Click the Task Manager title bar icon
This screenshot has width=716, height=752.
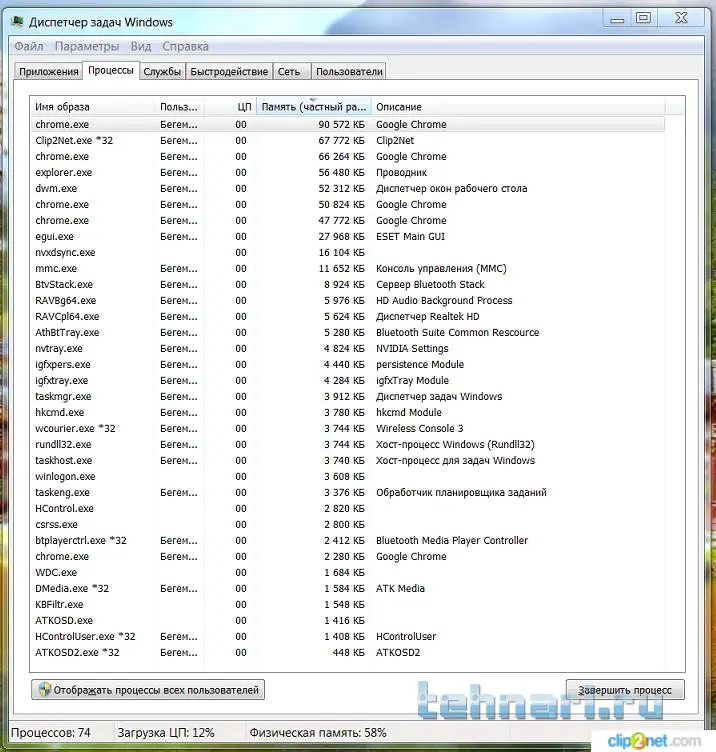tap(18, 22)
